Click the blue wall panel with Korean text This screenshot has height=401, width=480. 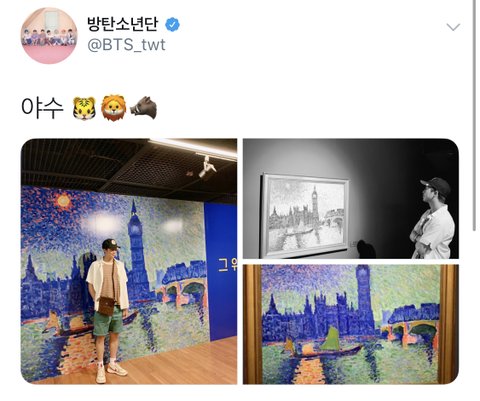(221, 270)
